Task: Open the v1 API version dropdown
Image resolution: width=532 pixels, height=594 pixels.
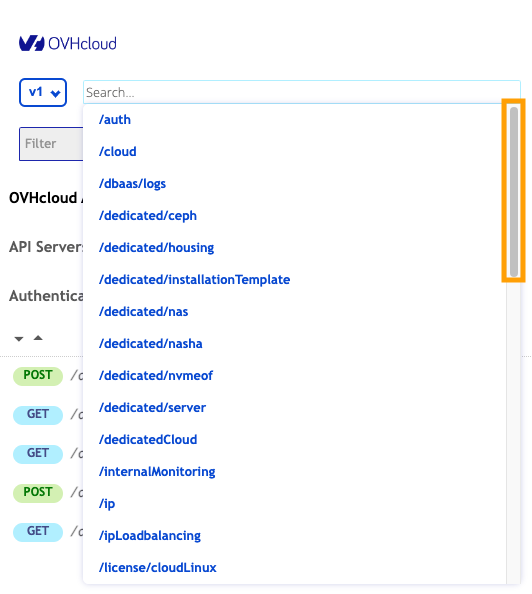Action: pyautogui.click(x=43, y=92)
